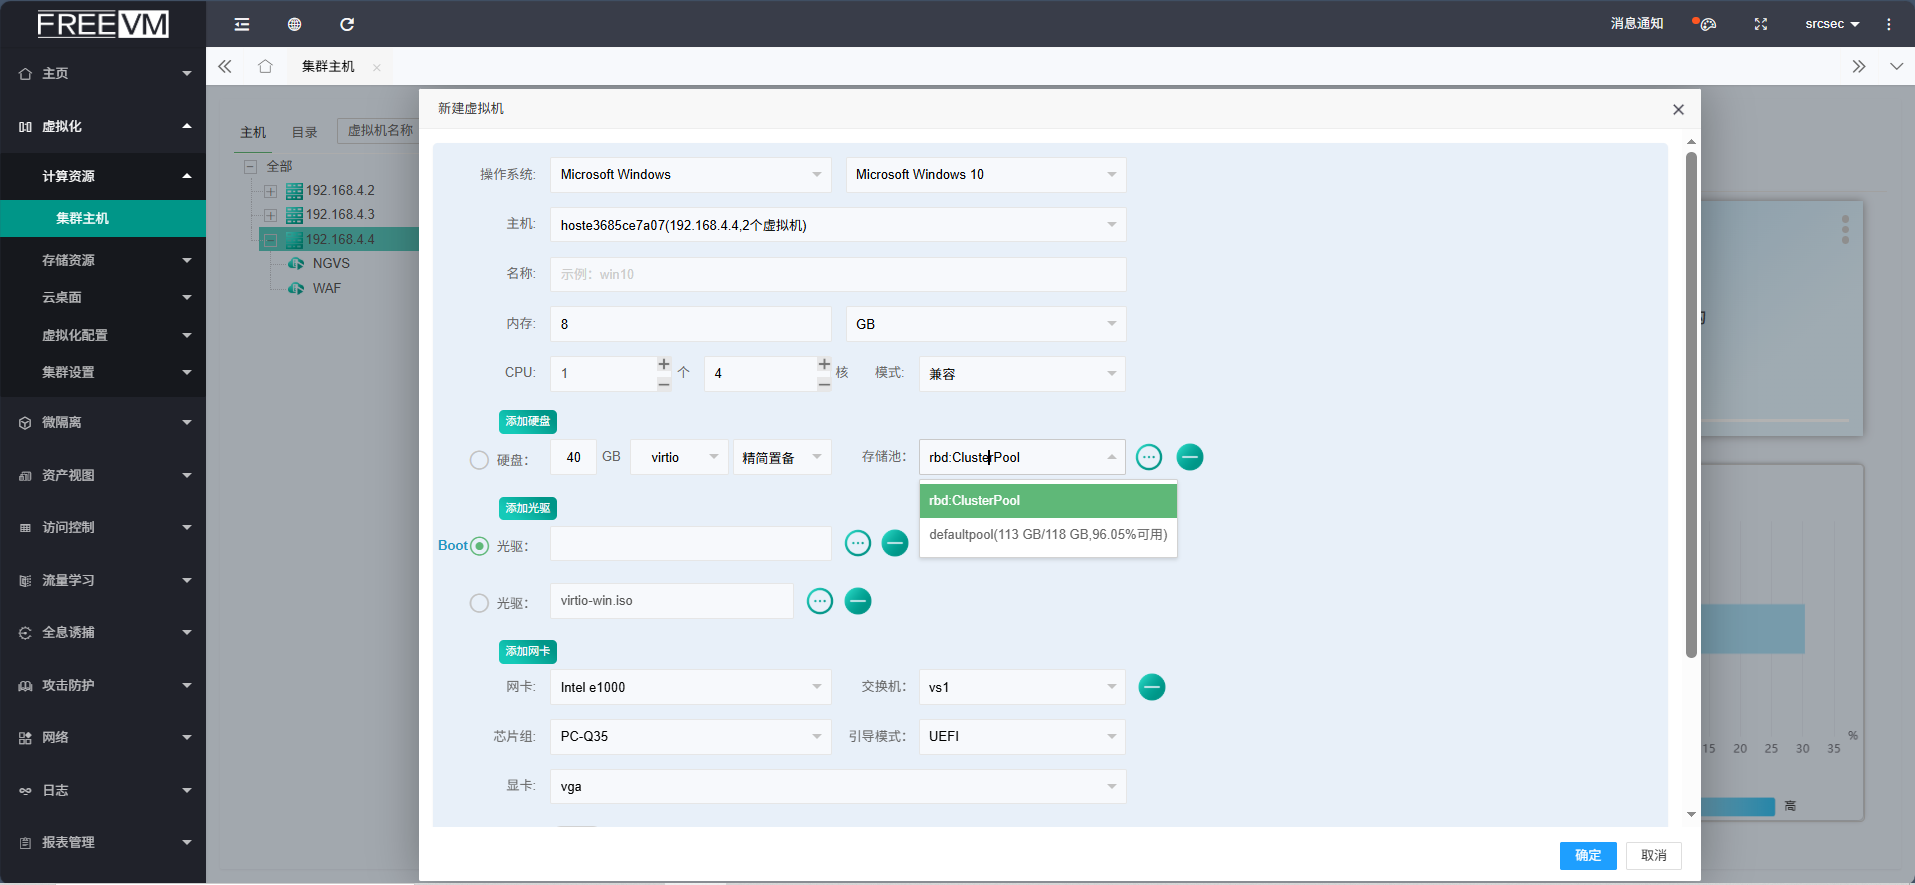Click the 确定 confirm button
1915x885 pixels.
click(x=1587, y=855)
